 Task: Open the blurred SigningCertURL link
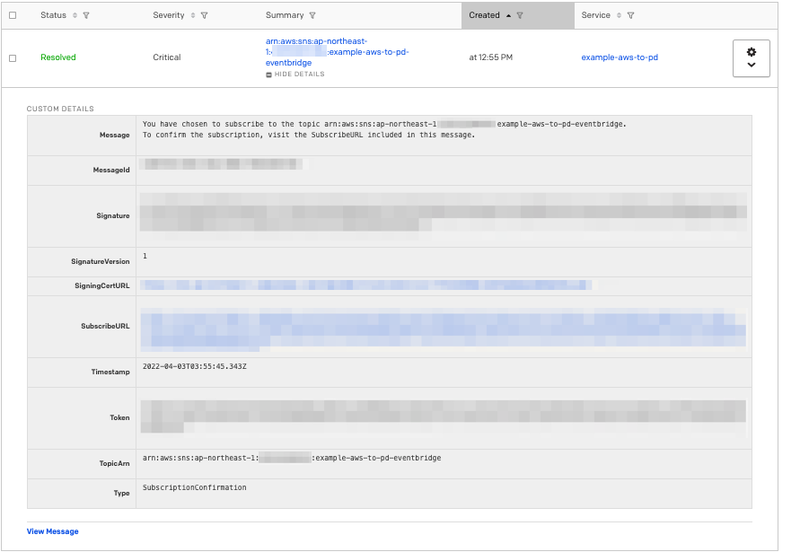(x=366, y=285)
